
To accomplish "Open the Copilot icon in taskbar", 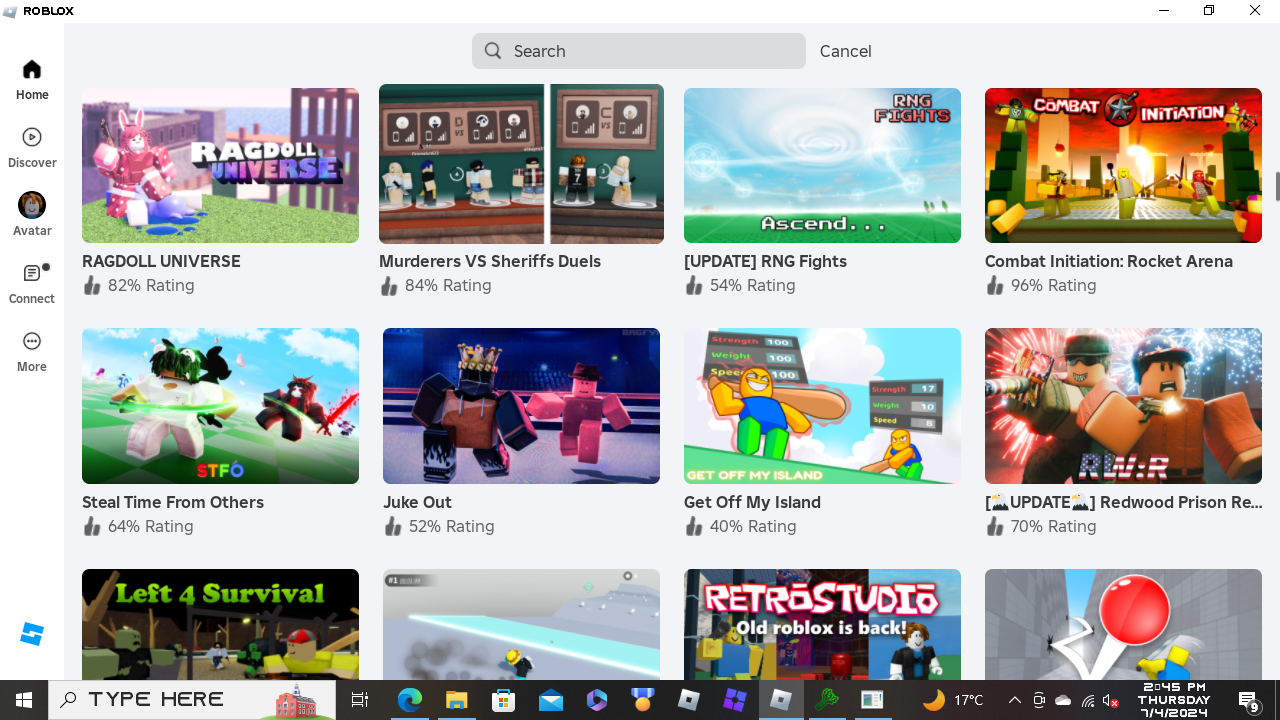I will coord(597,700).
